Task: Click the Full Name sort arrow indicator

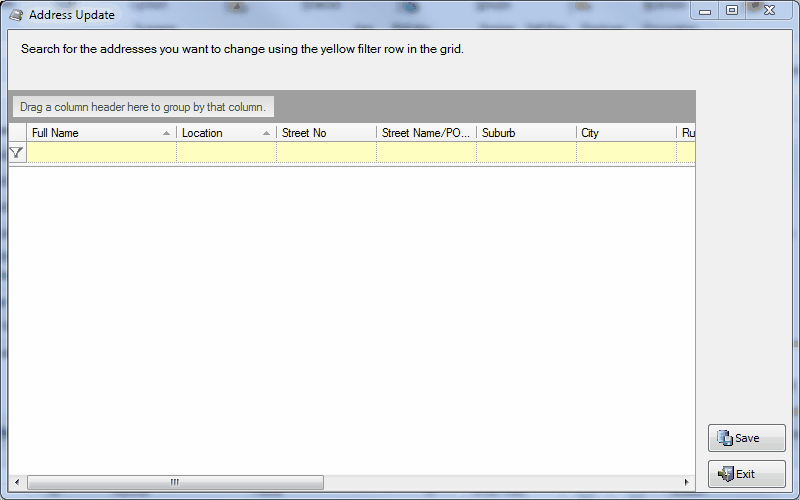Action: pos(166,133)
